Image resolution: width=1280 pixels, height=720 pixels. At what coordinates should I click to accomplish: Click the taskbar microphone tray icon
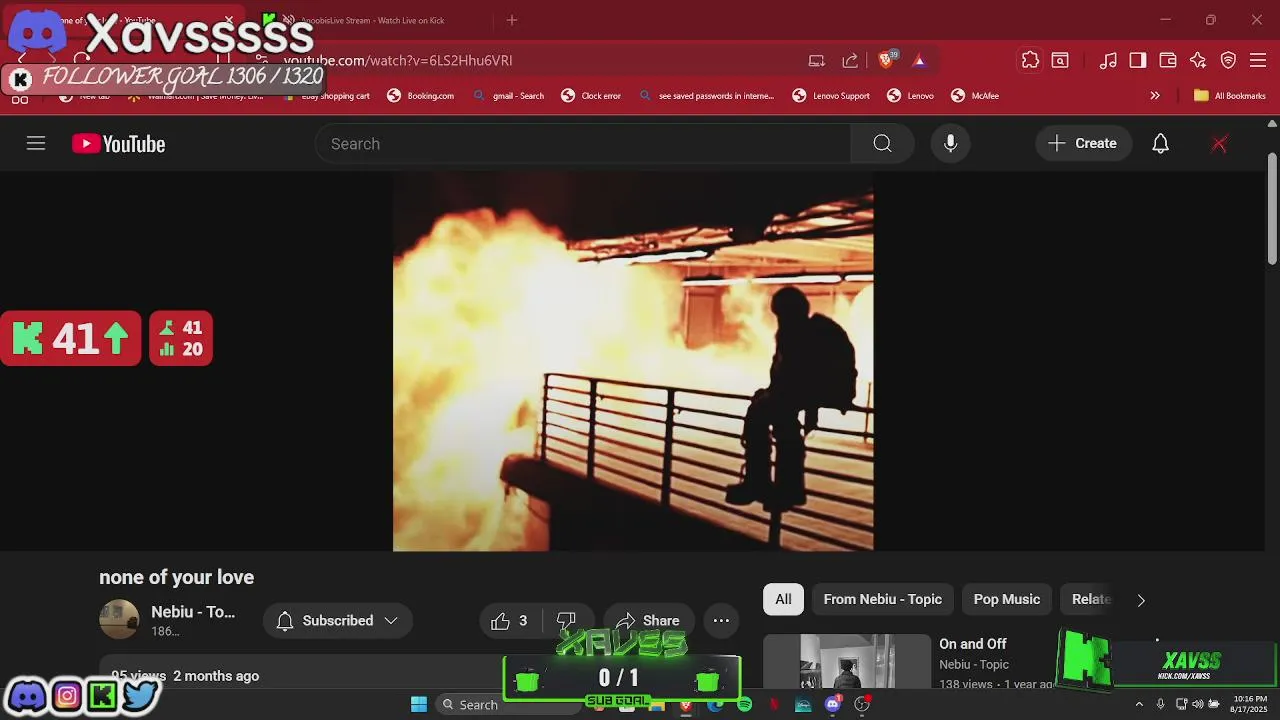pos(1160,705)
